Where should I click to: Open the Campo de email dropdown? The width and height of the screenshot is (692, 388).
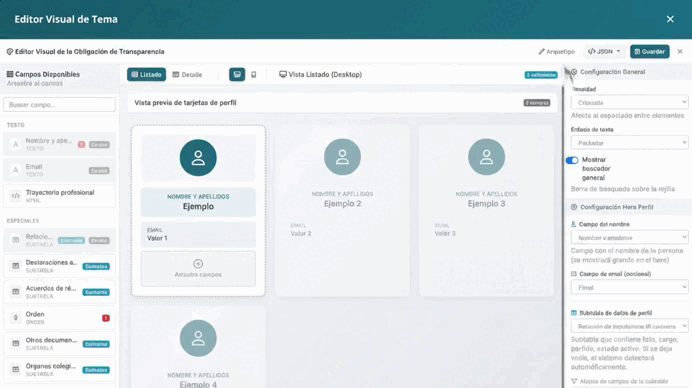[x=629, y=287]
